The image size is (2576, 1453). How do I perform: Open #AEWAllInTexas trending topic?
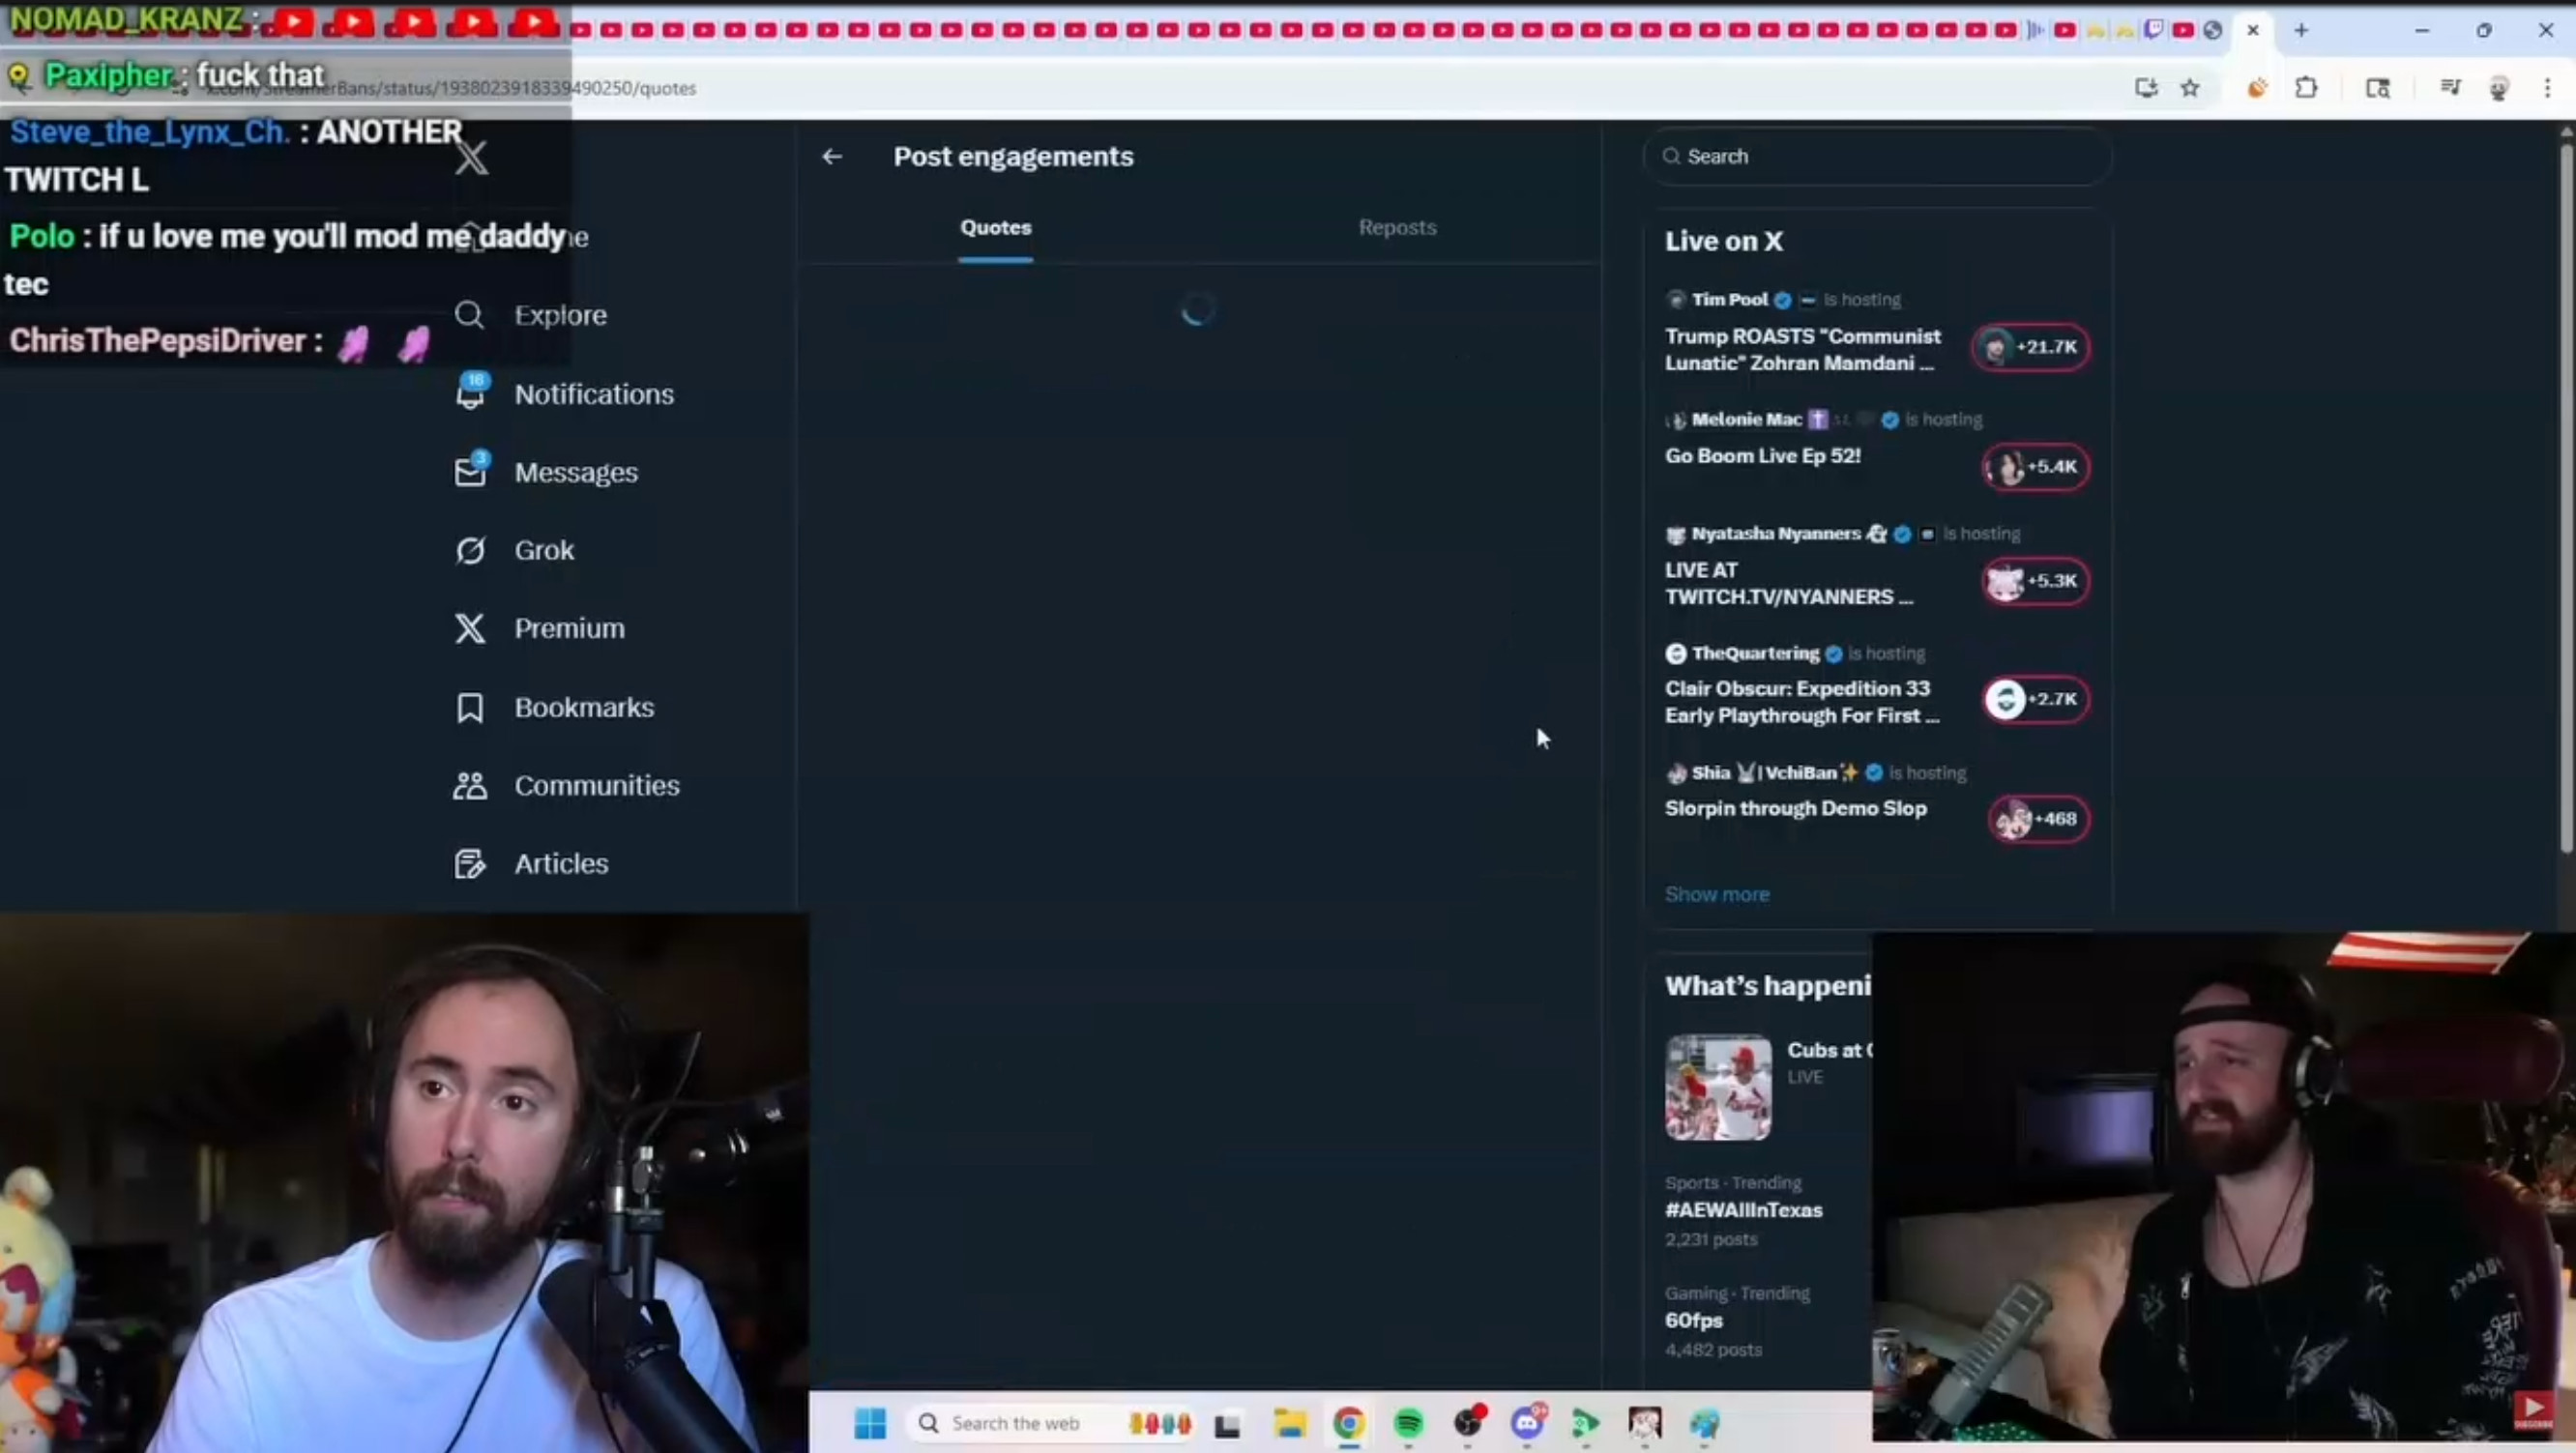(1743, 1210)
